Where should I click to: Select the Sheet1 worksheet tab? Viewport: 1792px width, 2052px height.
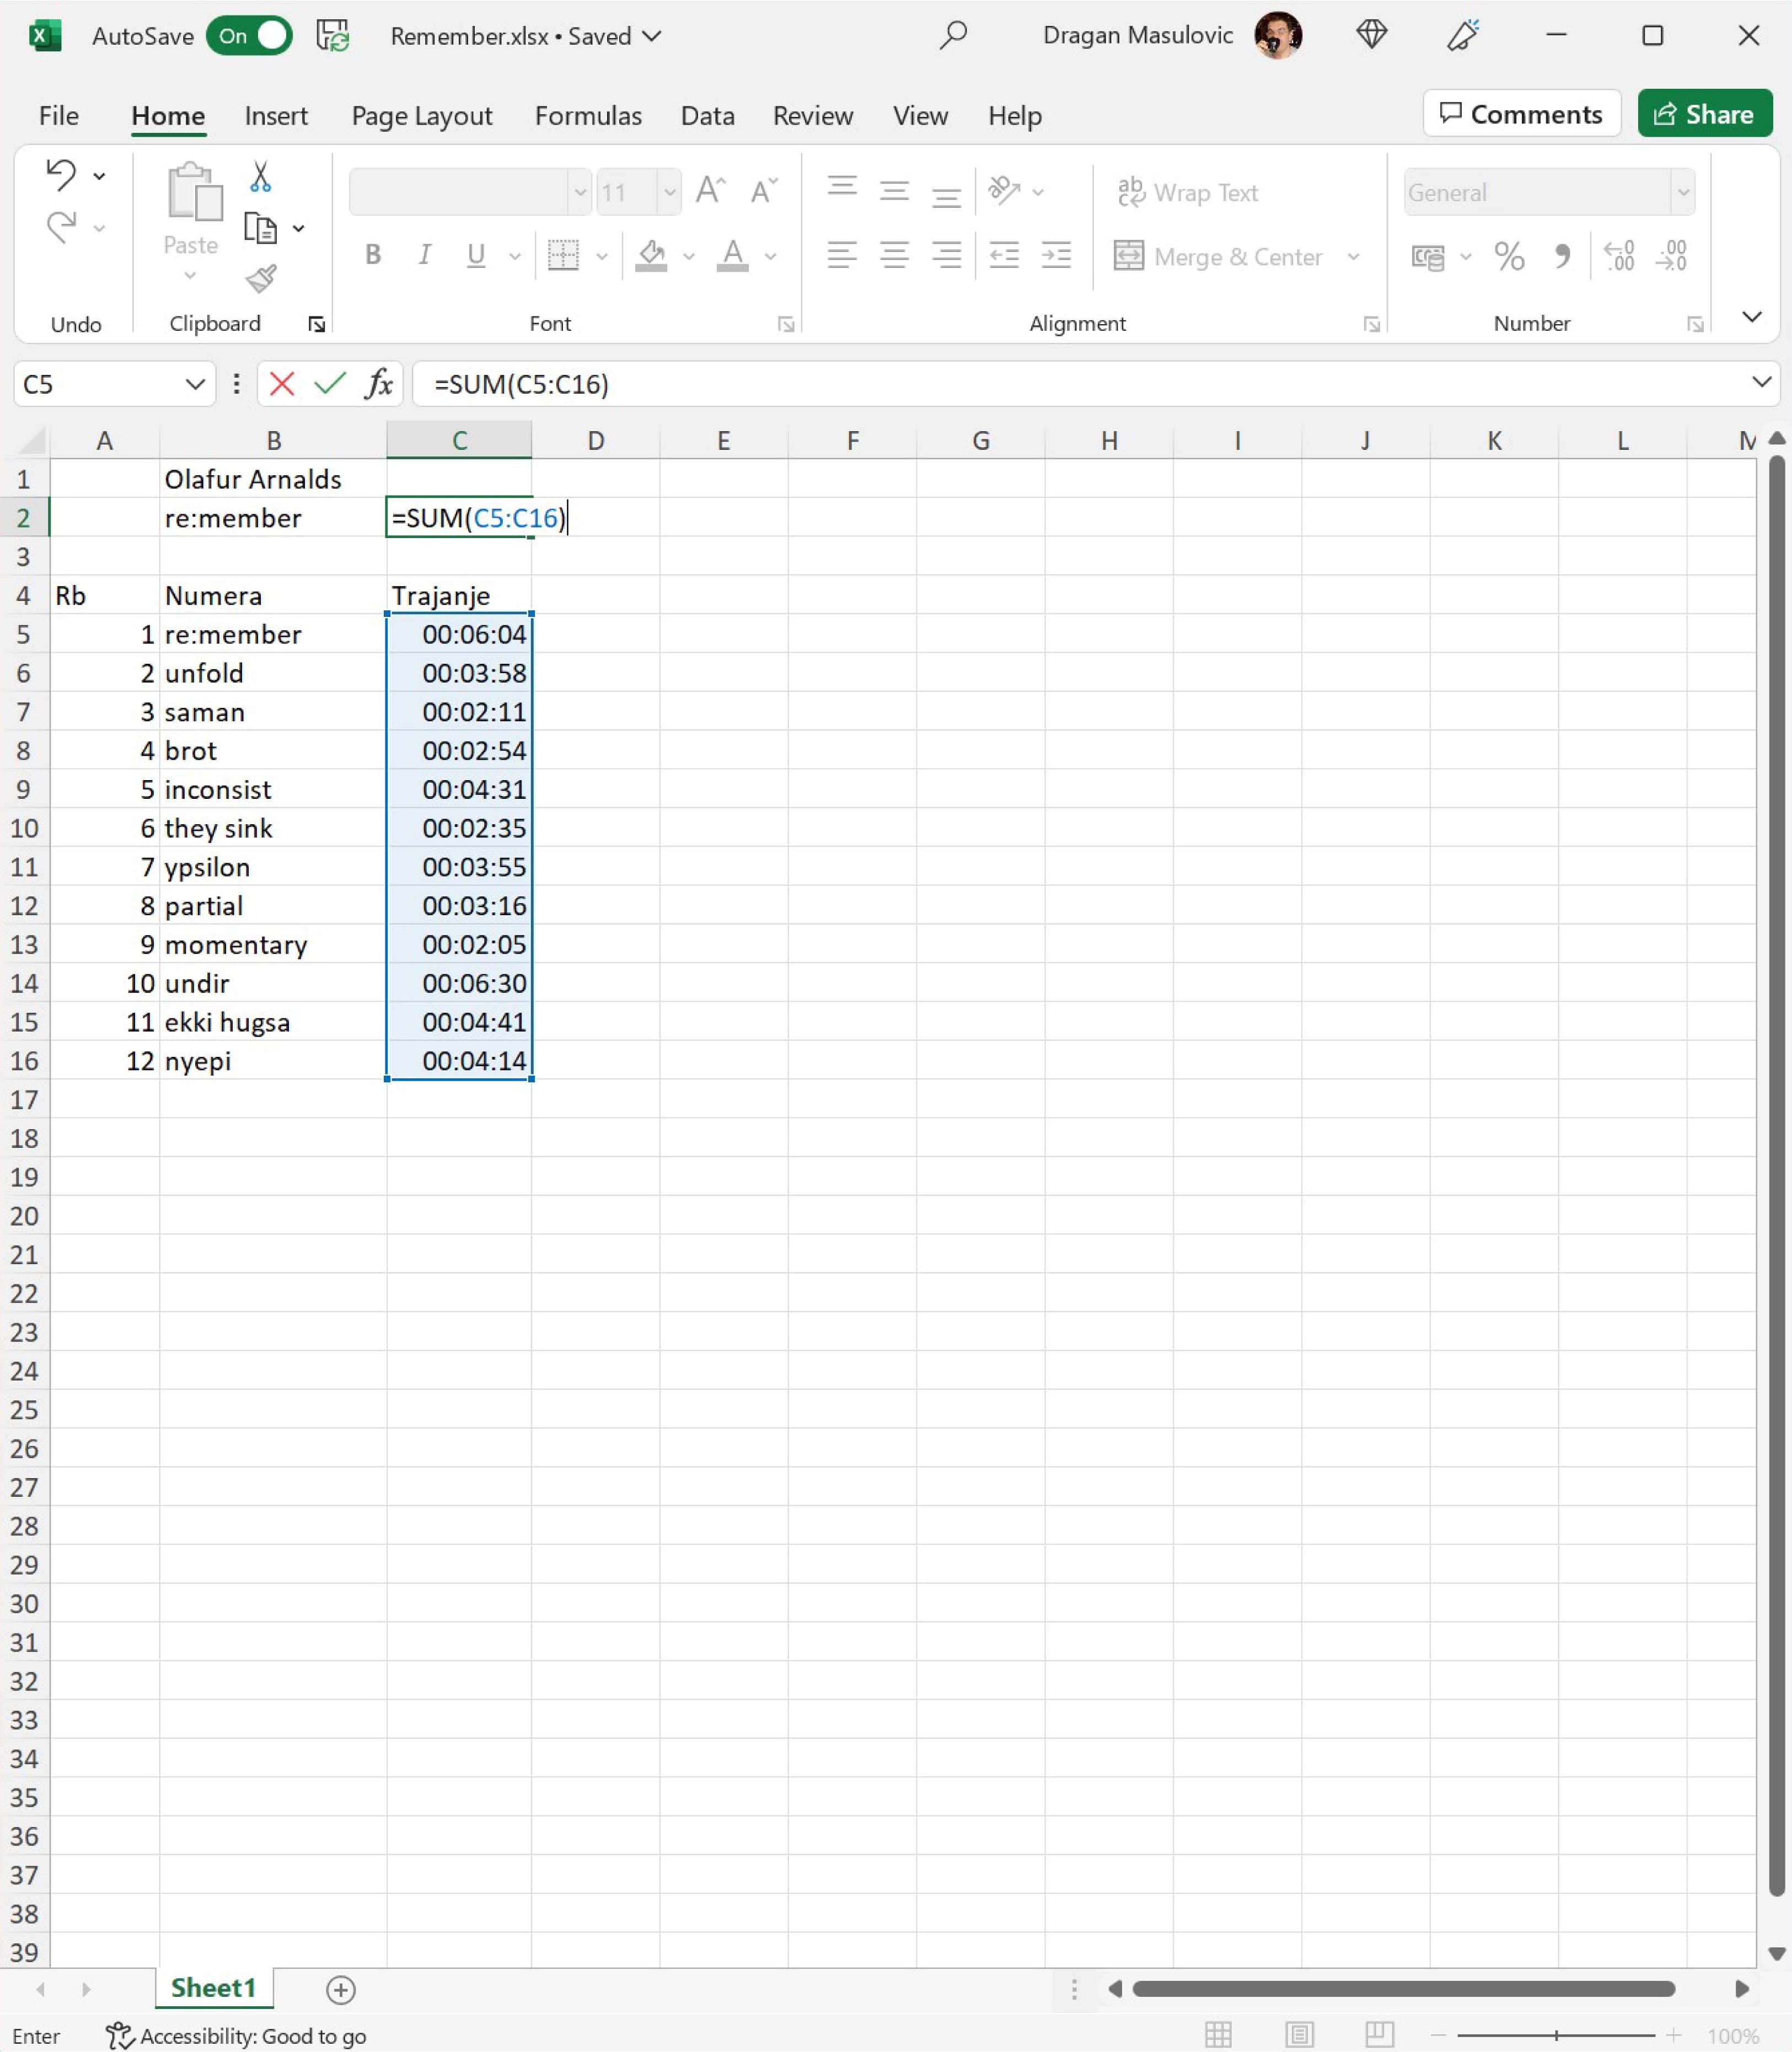(x=213, y=1988)
